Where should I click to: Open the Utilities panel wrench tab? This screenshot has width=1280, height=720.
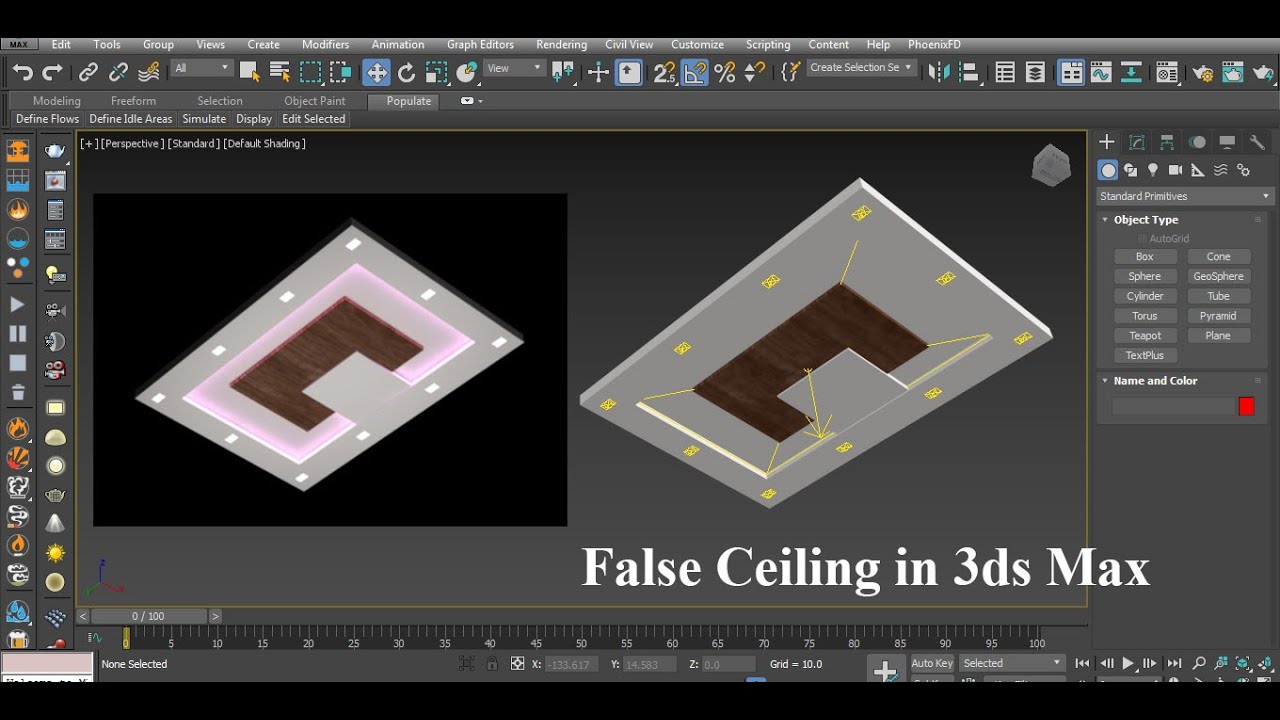pos(1258,143)
